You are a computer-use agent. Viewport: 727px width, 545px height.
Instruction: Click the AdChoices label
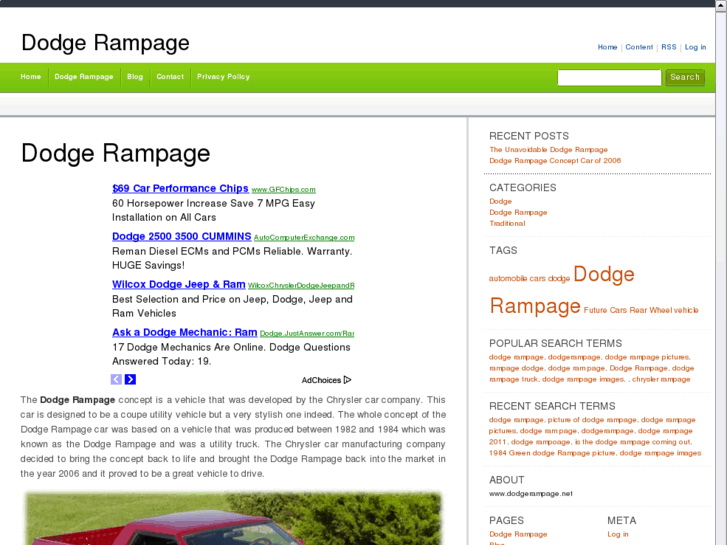click(321, 380)
